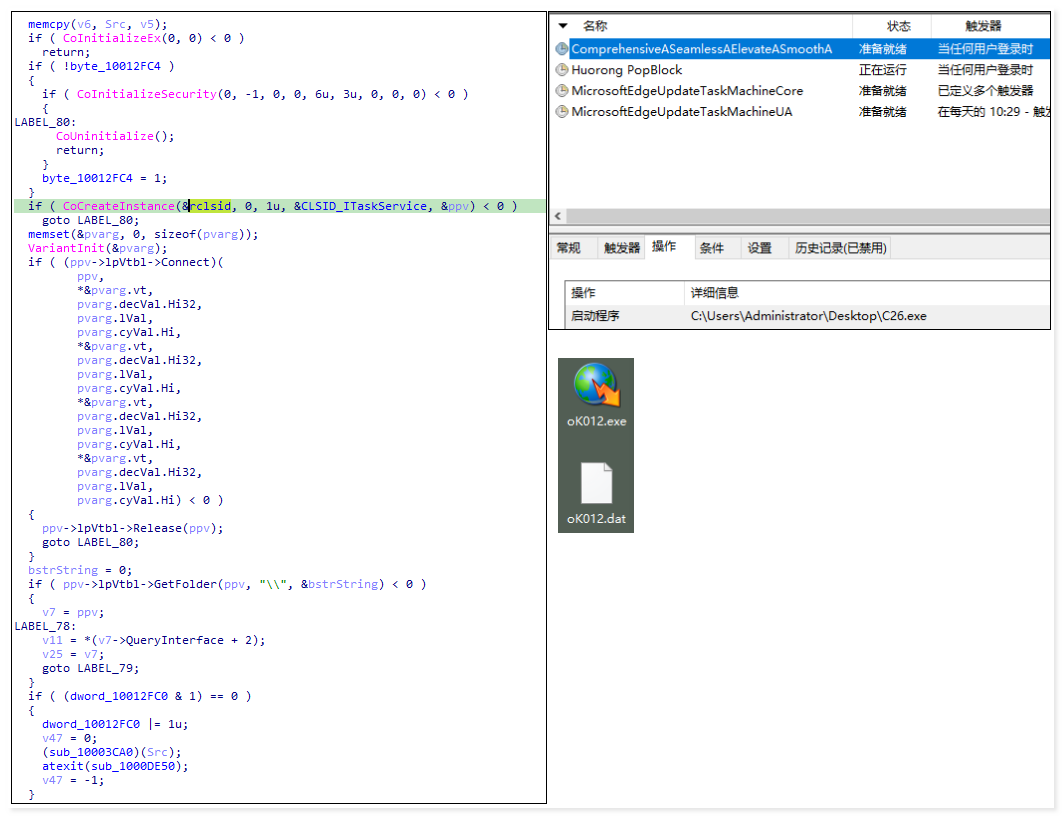This screenshot has height=816, width=1062.
Task: Open the oK012.exe globe icon
Action: pyautogui.click(x=596, y=386)
